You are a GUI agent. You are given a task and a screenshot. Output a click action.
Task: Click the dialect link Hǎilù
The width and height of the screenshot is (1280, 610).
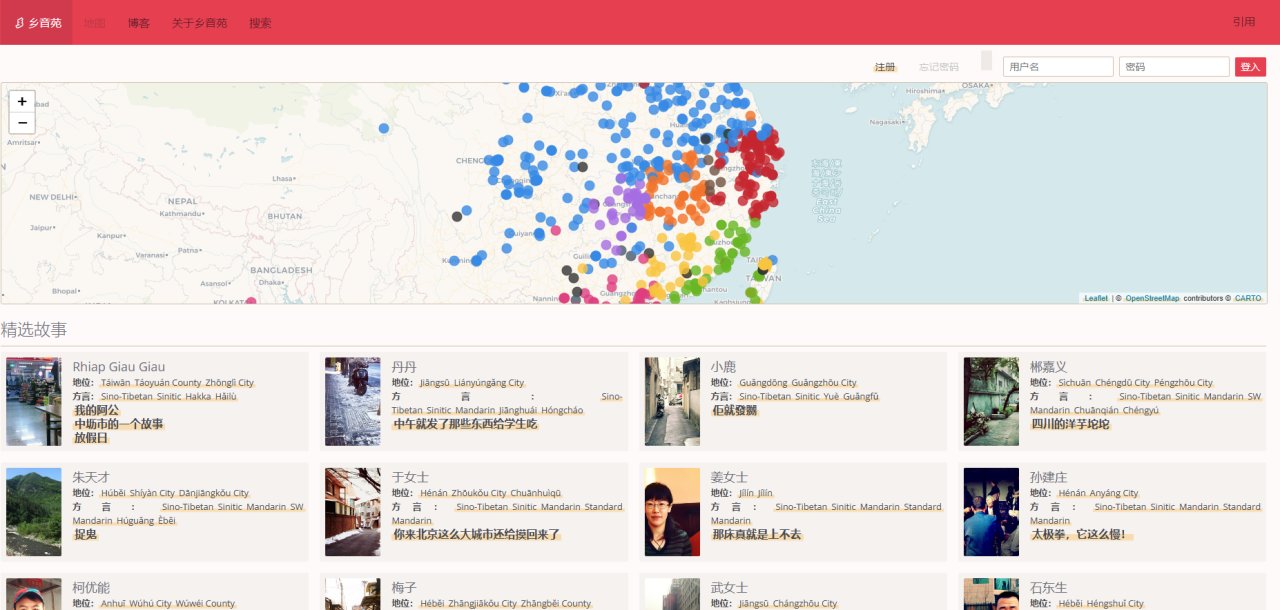click(225, 397)
